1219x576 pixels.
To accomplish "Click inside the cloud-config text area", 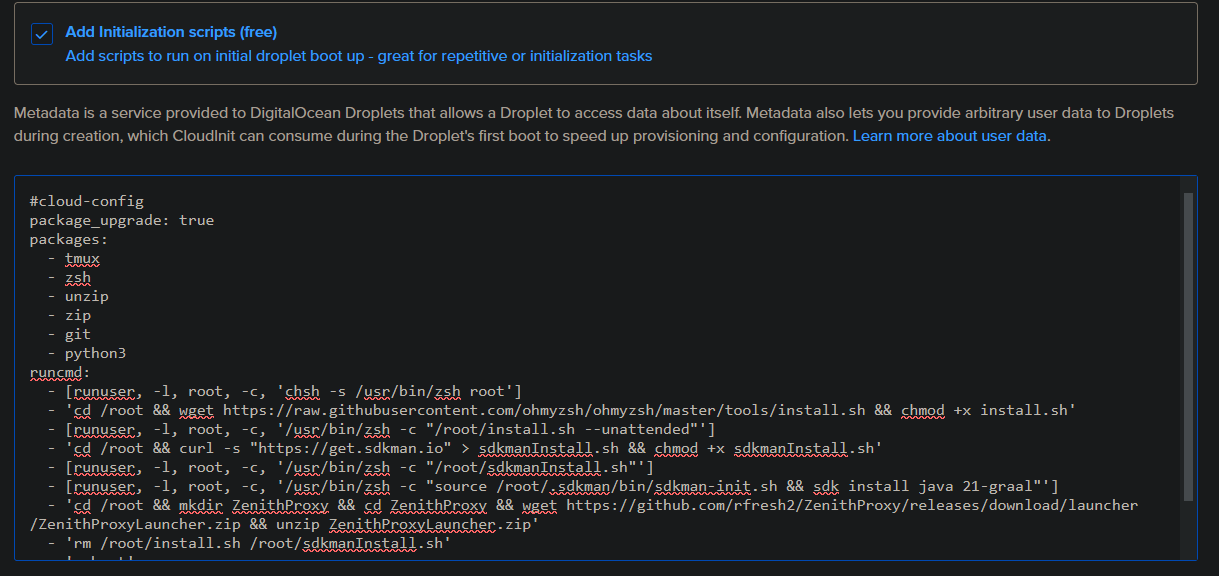I will pyautogui.click(x=600, y=300).
